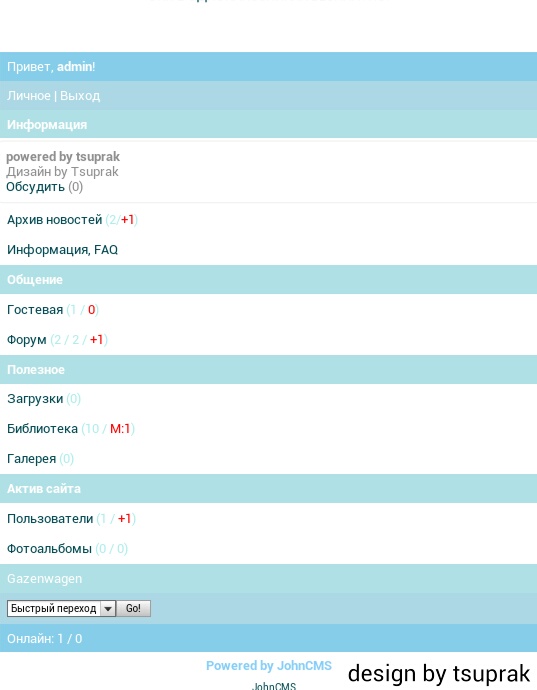Image resolution: width=537 pixels, height=690 pixels.
Task: Click the small JohnCMS footer link
Action: click(274, 686)
